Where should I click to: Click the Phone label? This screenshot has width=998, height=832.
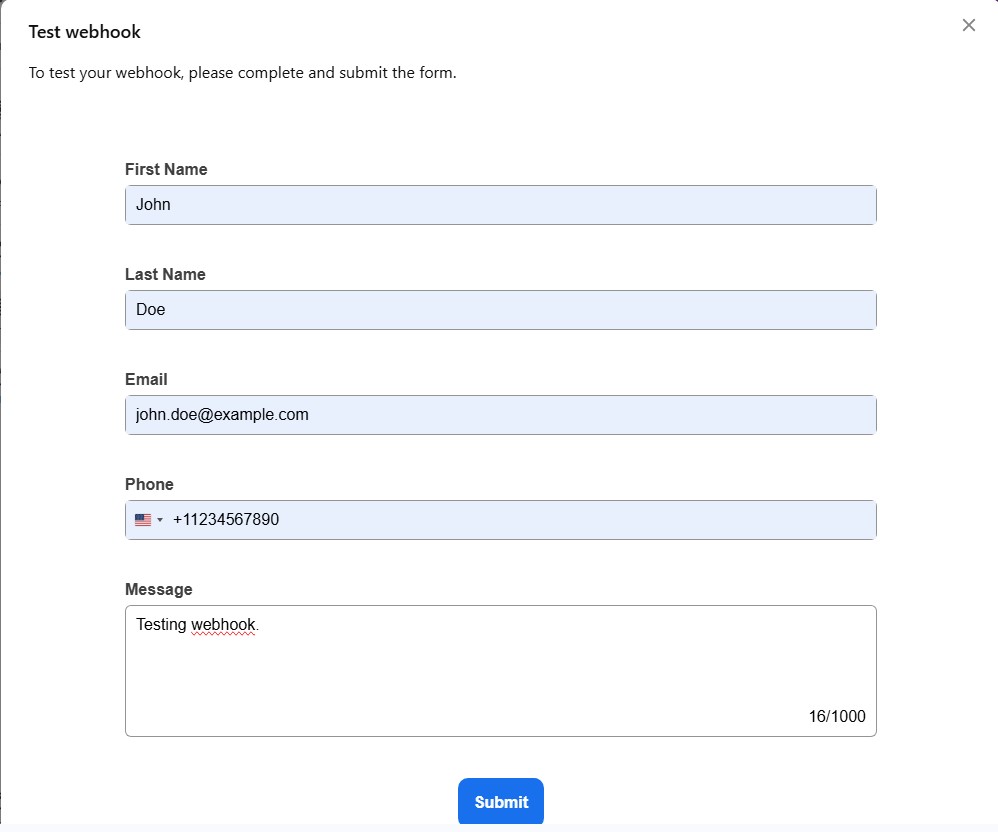(x=150, y=484)
